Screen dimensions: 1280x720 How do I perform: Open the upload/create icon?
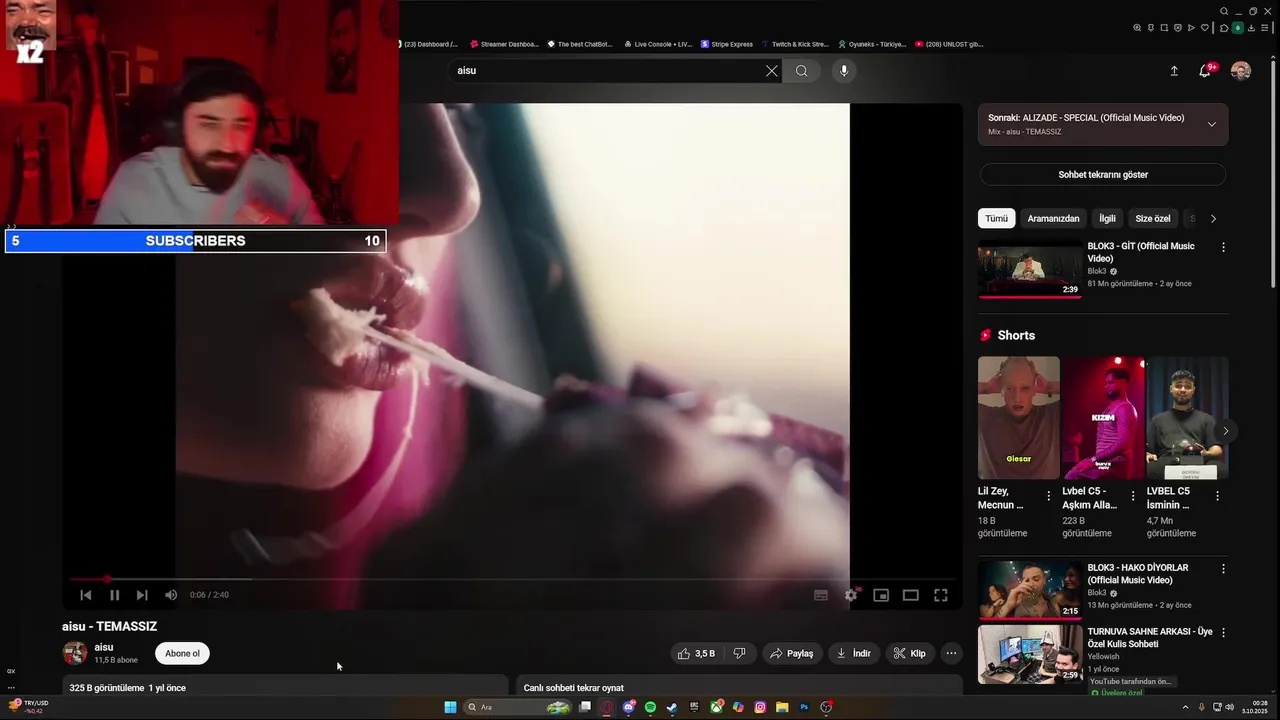1174,71
